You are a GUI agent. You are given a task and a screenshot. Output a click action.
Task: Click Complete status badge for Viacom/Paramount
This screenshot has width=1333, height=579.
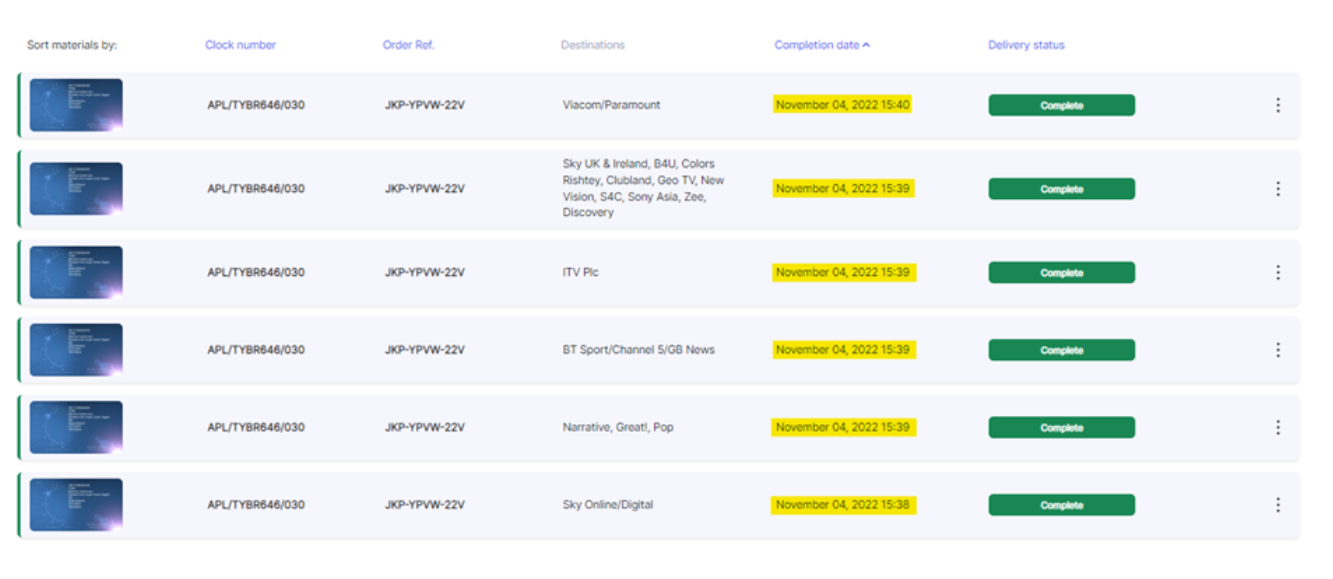[1061, 105]
